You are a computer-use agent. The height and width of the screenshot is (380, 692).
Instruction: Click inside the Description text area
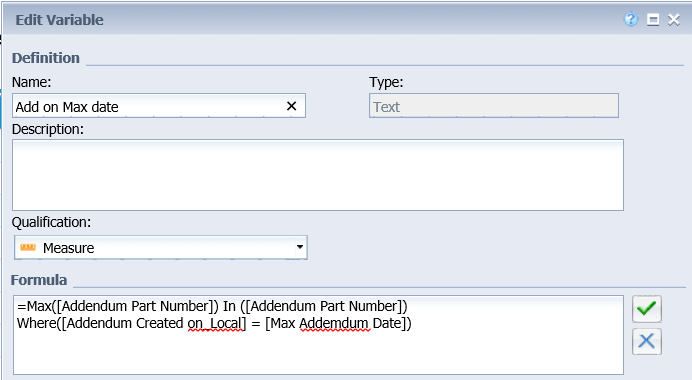pos(318,175)
